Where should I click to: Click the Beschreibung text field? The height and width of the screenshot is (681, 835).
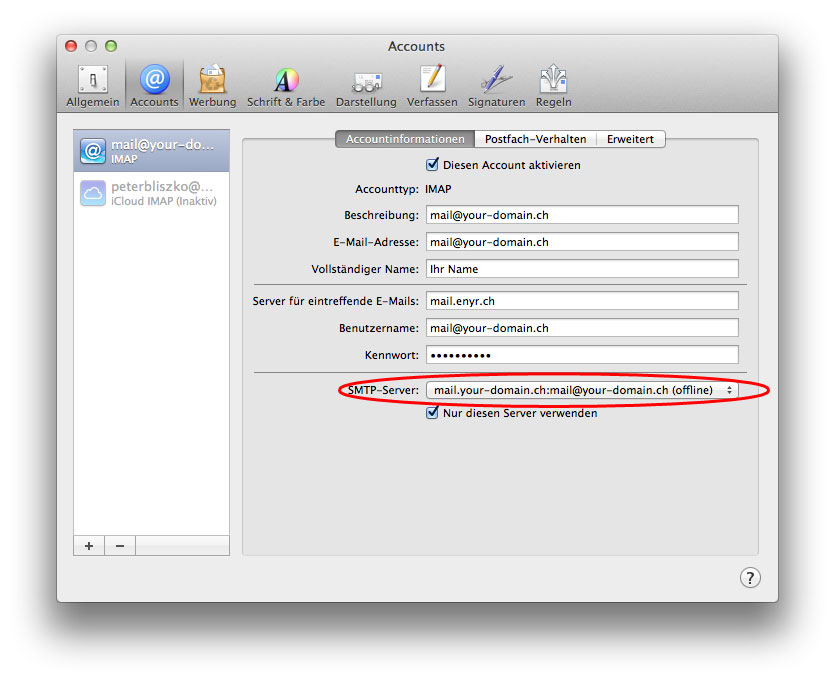tap(581, 215)
